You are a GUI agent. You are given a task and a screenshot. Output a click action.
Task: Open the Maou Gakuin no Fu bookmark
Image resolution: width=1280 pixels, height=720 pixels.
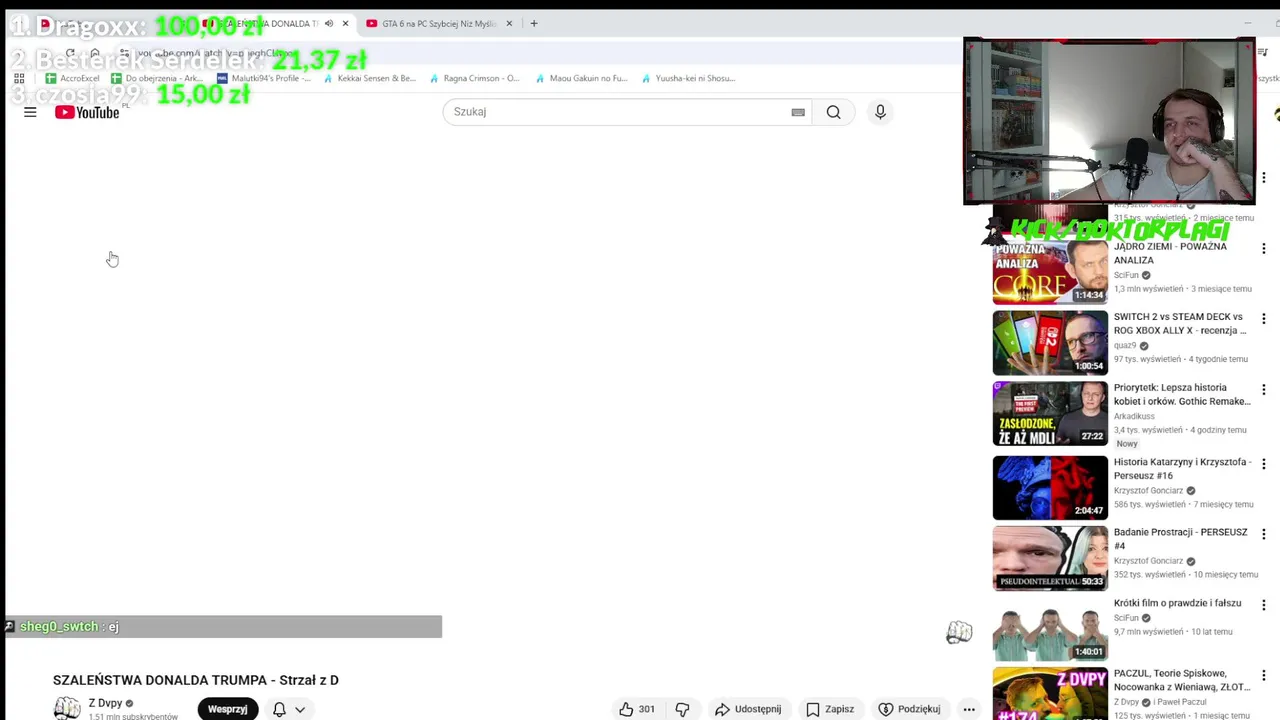(x=581, y=78)
